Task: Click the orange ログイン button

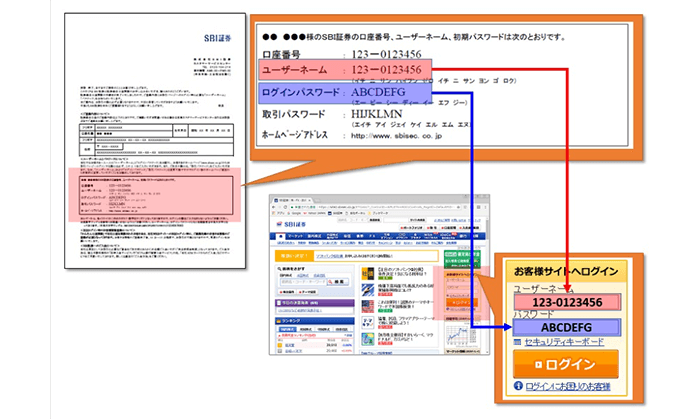Action: [x=566, y=364]
